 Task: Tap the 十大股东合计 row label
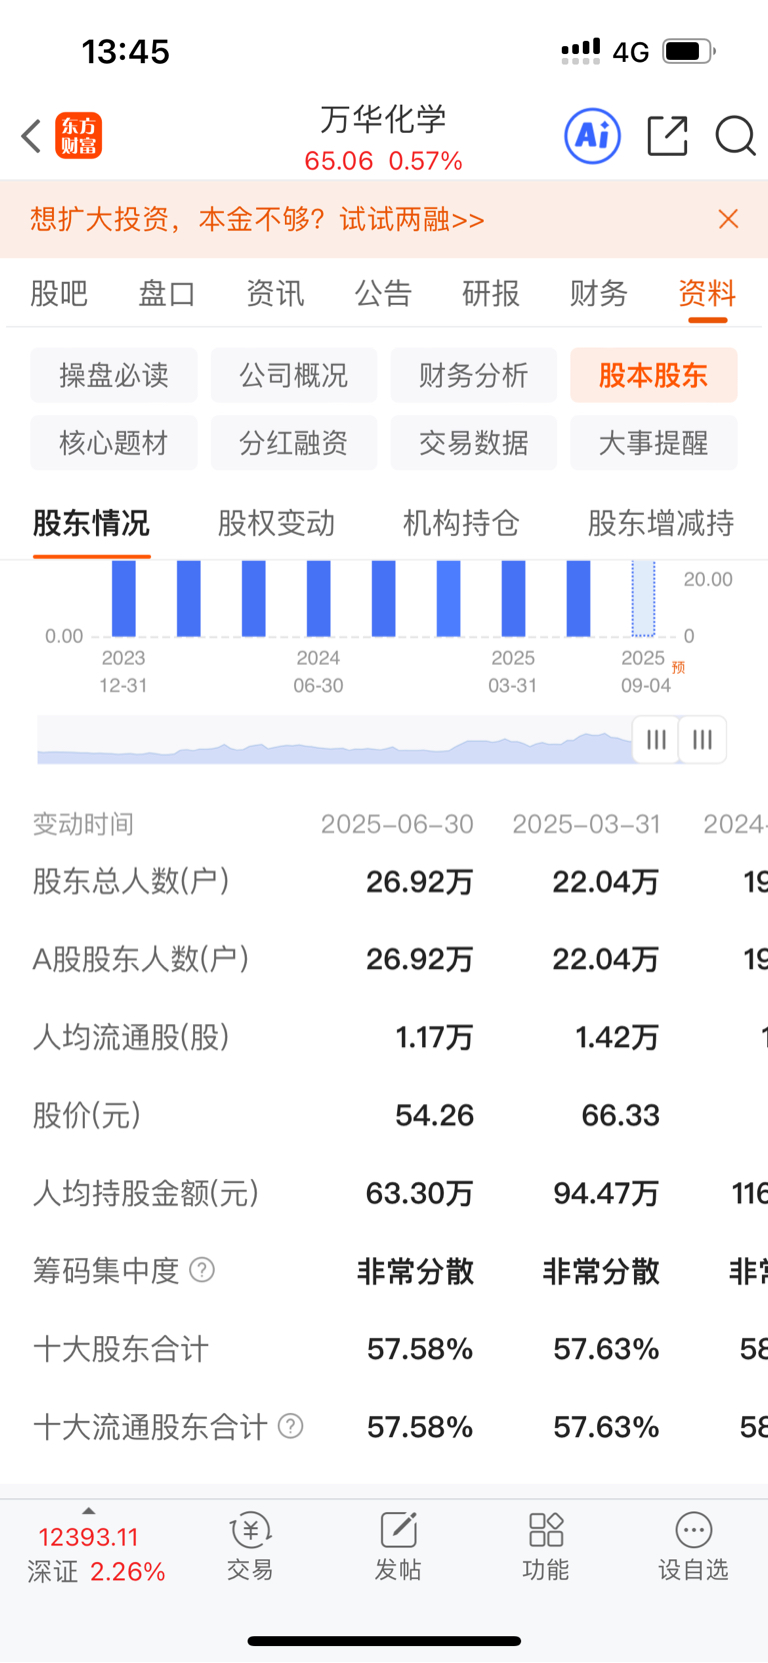click(x=121, y=1349)
